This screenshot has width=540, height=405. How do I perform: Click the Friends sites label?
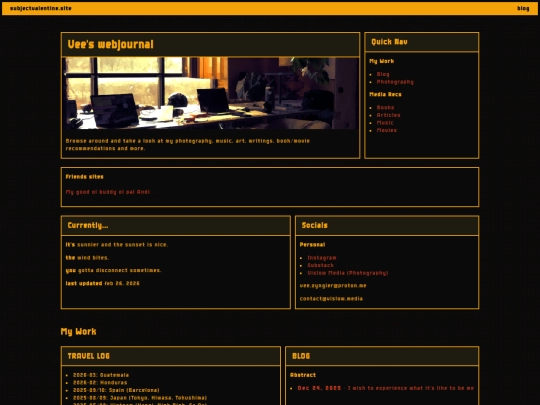[x=84, y=177]
